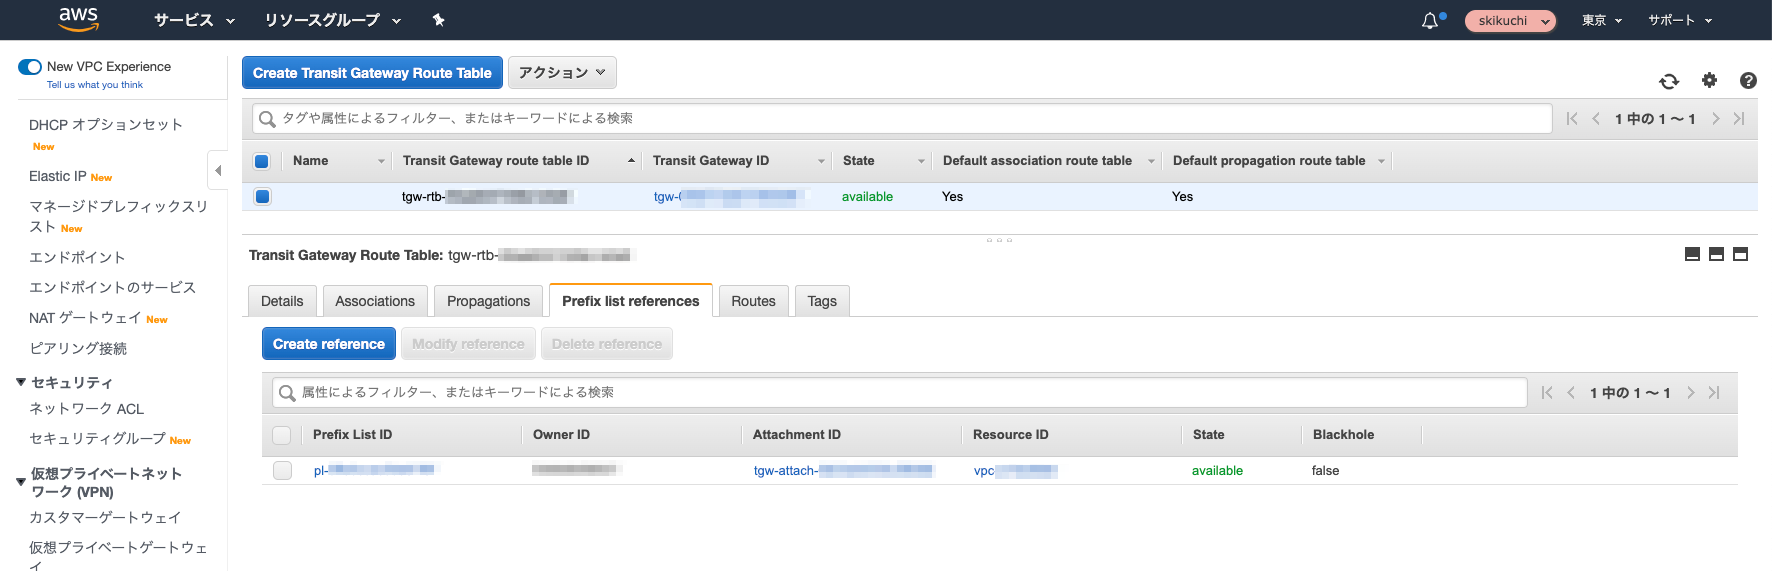Open the help question mark icon
The image size is (1772, 571).
tap(1748, 81)
